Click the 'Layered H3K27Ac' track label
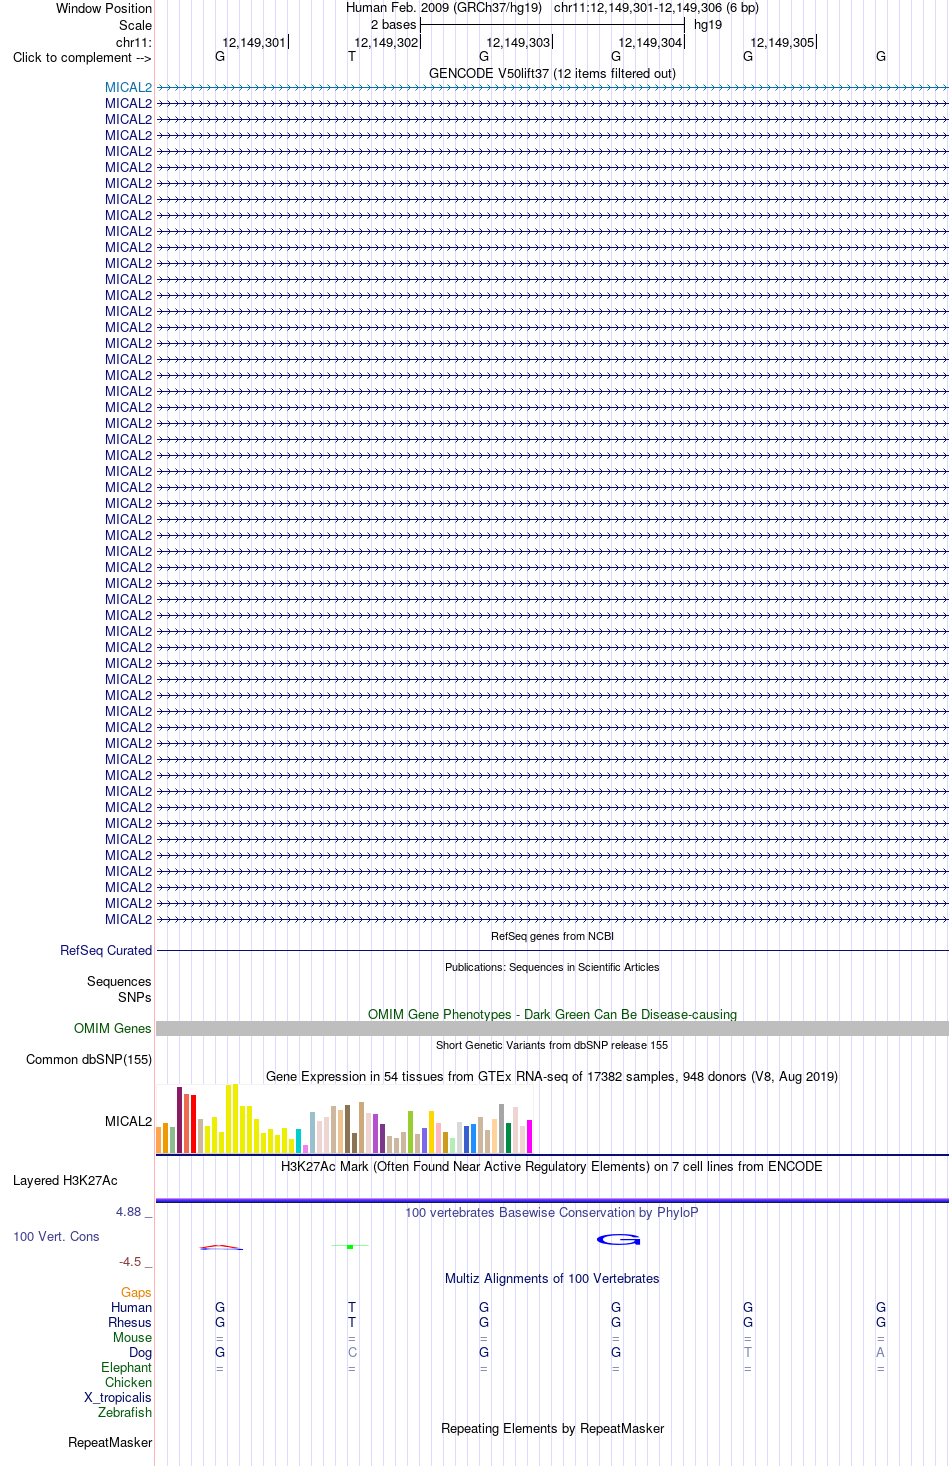 [65, 1180]
